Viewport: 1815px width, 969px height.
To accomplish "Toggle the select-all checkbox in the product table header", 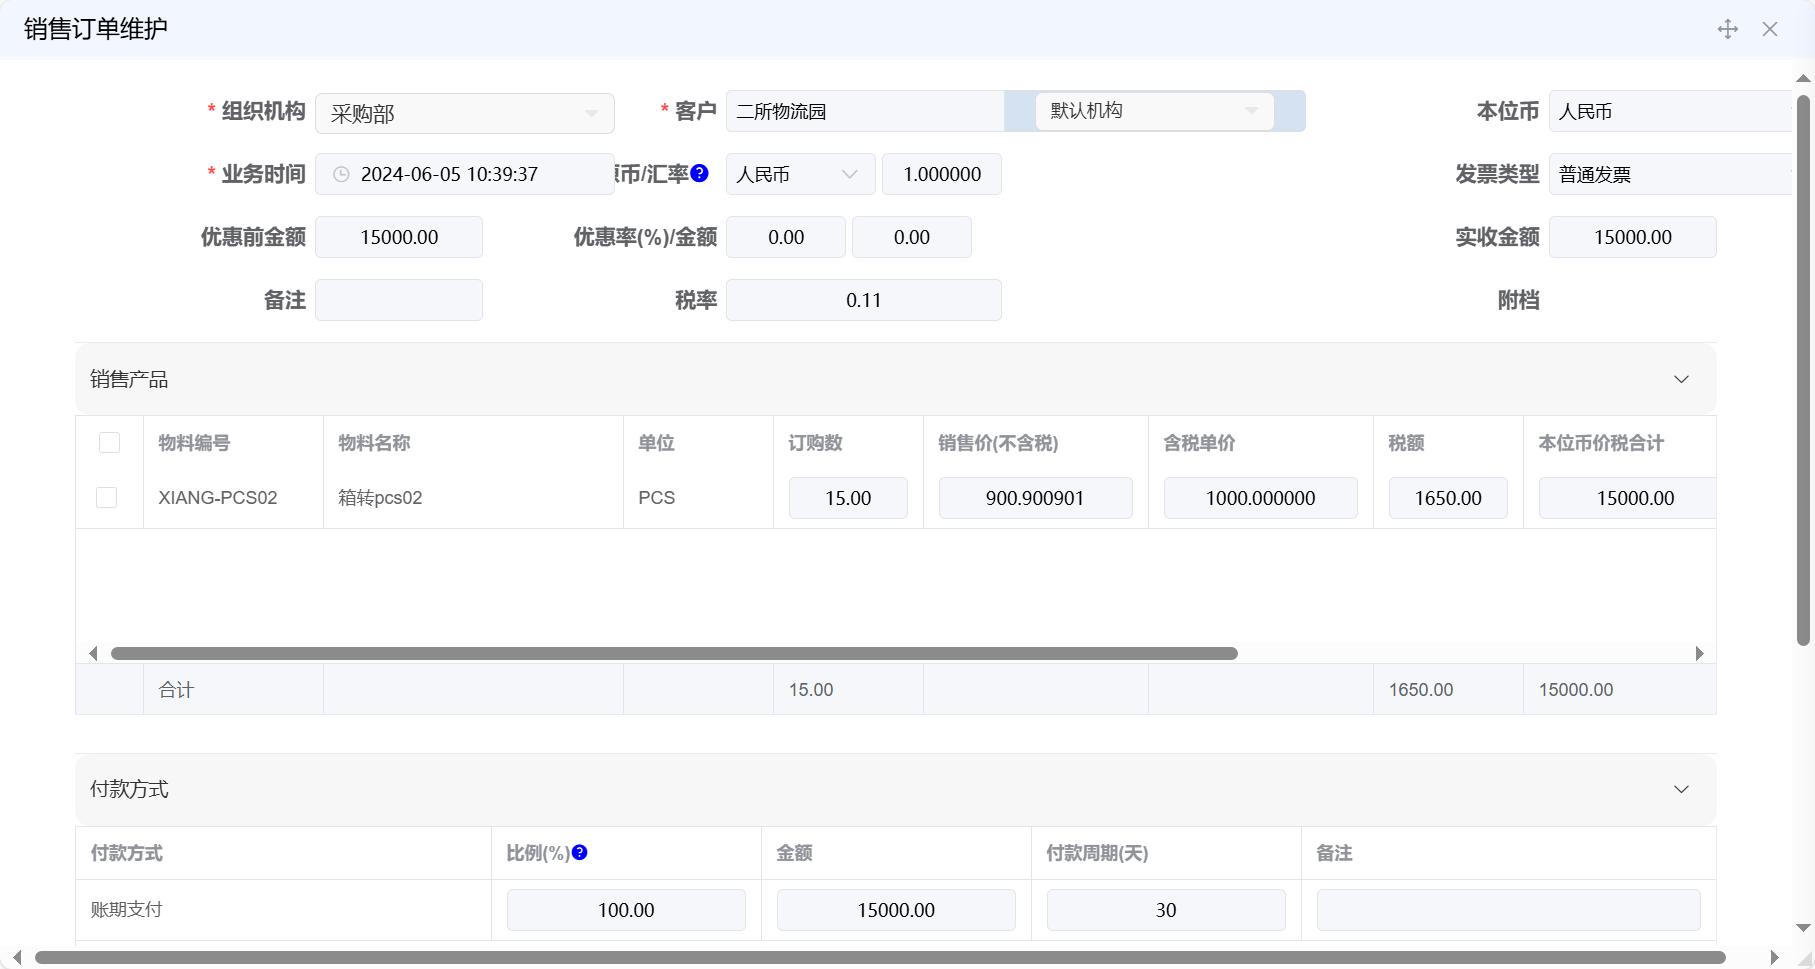I will pos(108,442).
